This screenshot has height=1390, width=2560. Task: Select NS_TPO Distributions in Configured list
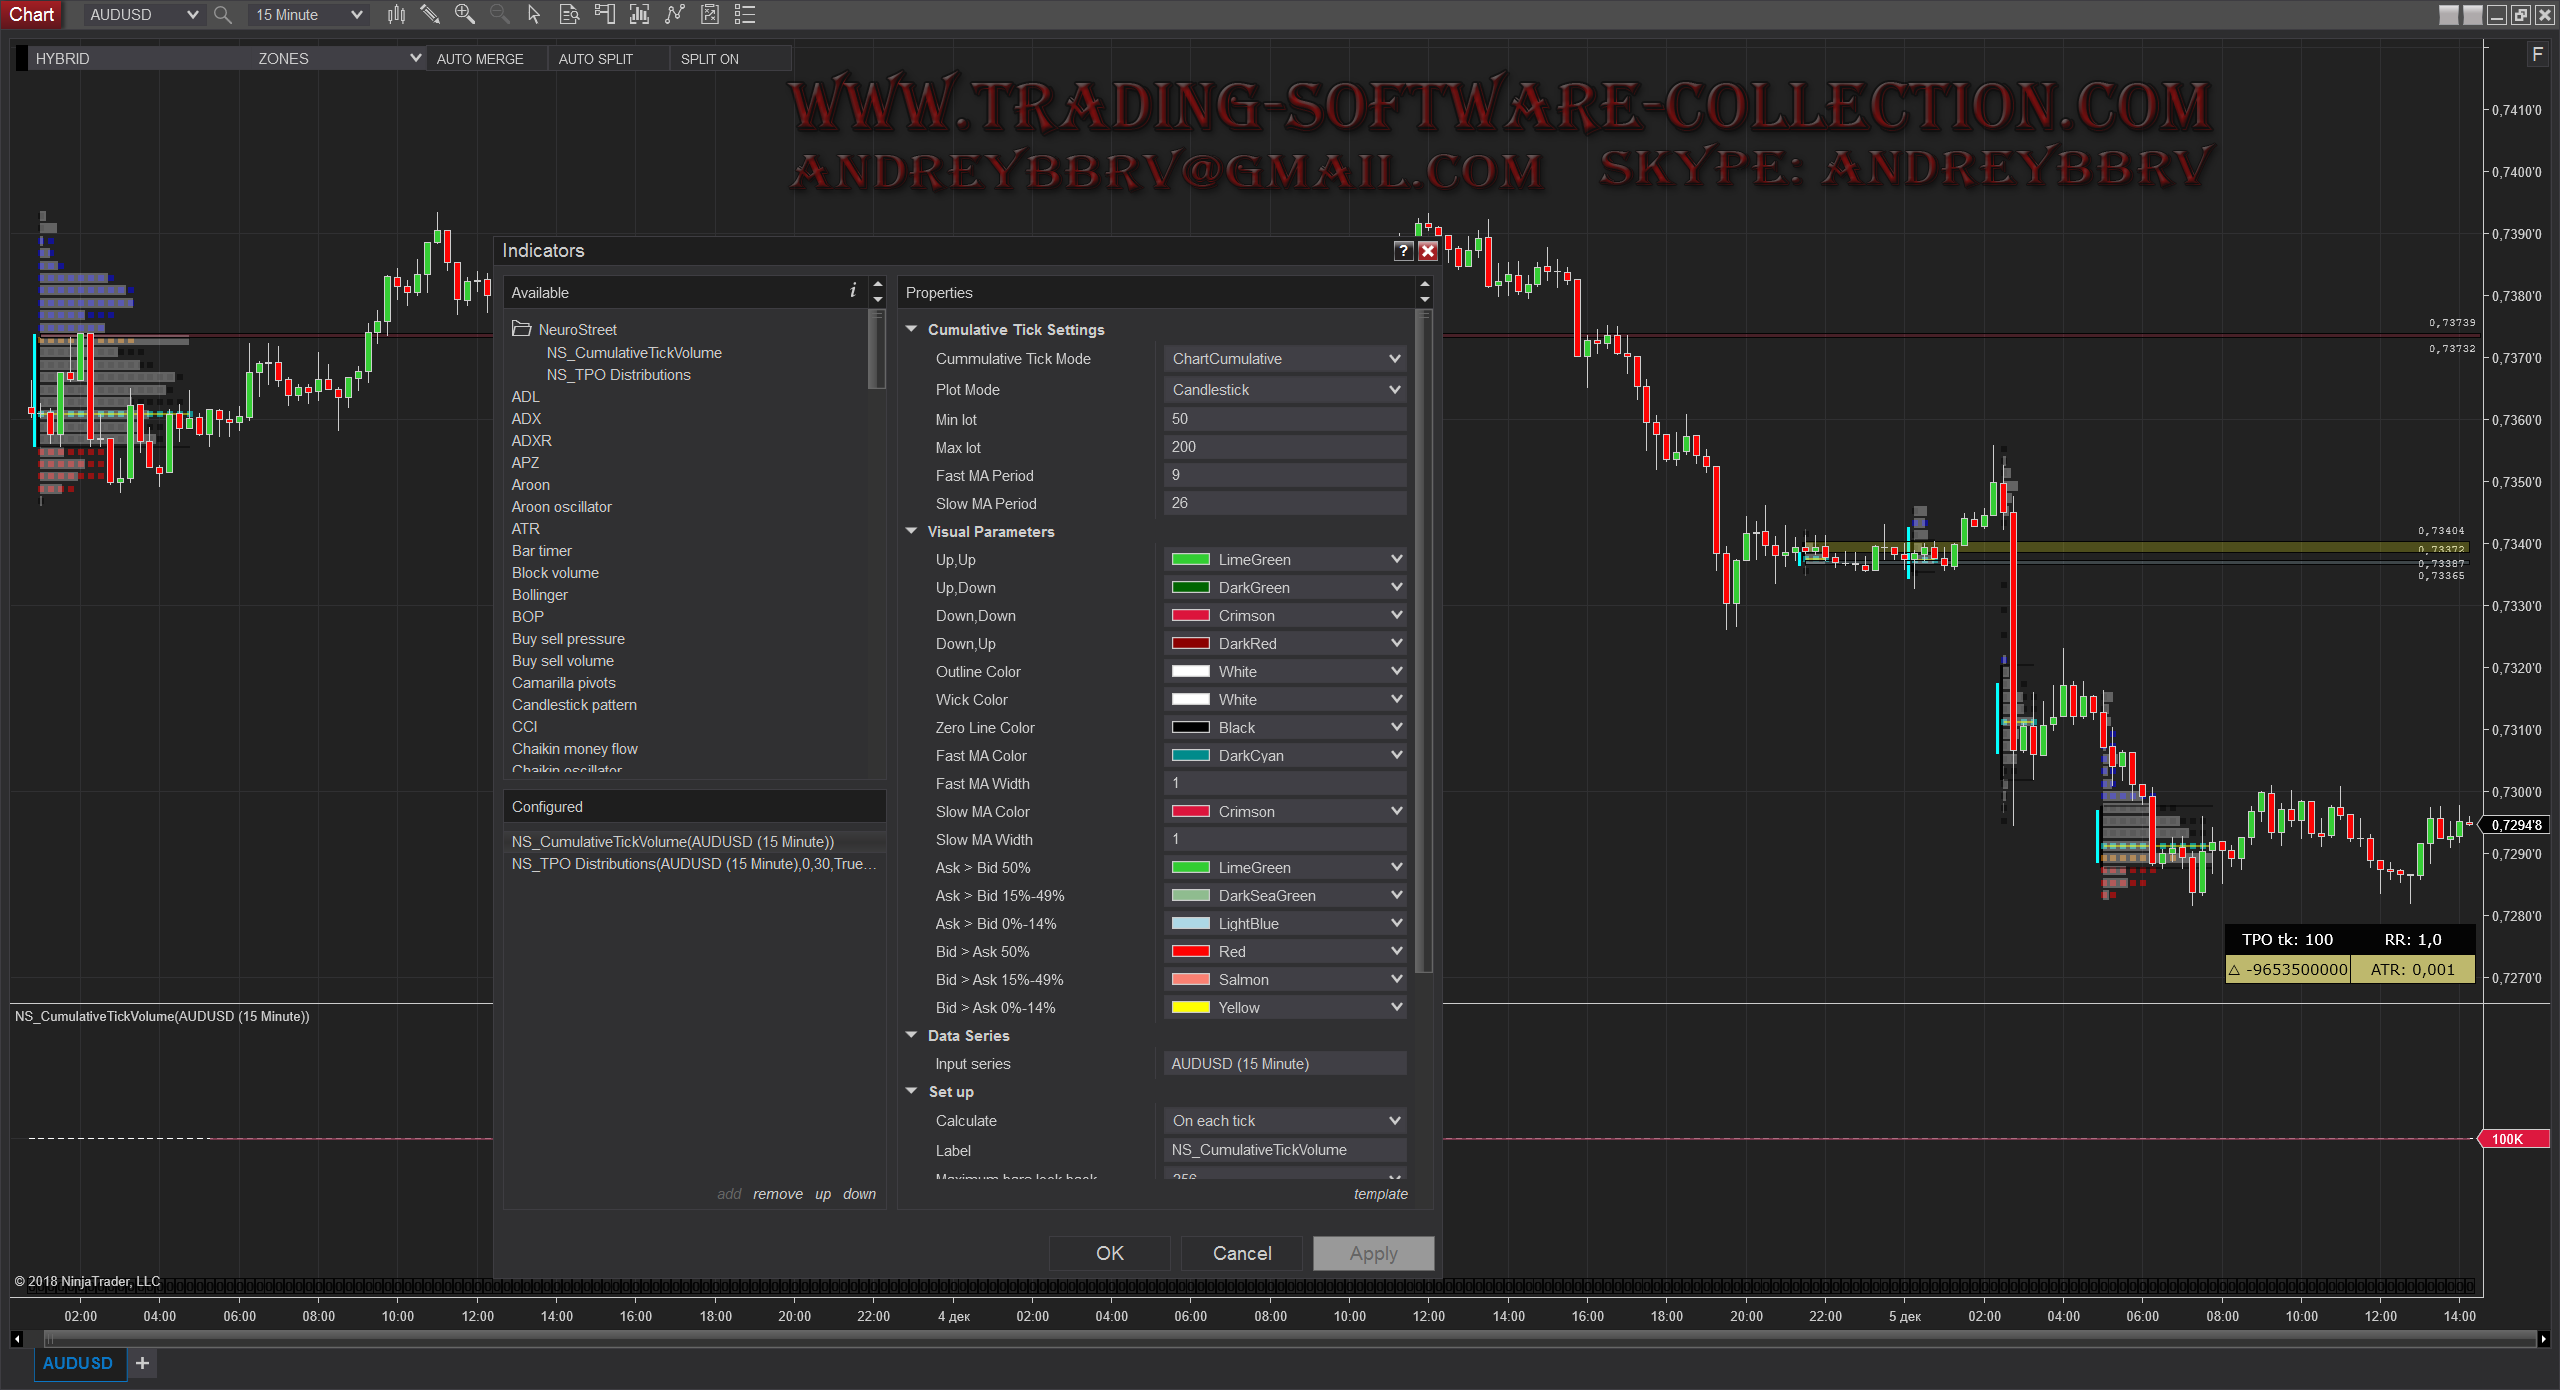click(693, 864)
